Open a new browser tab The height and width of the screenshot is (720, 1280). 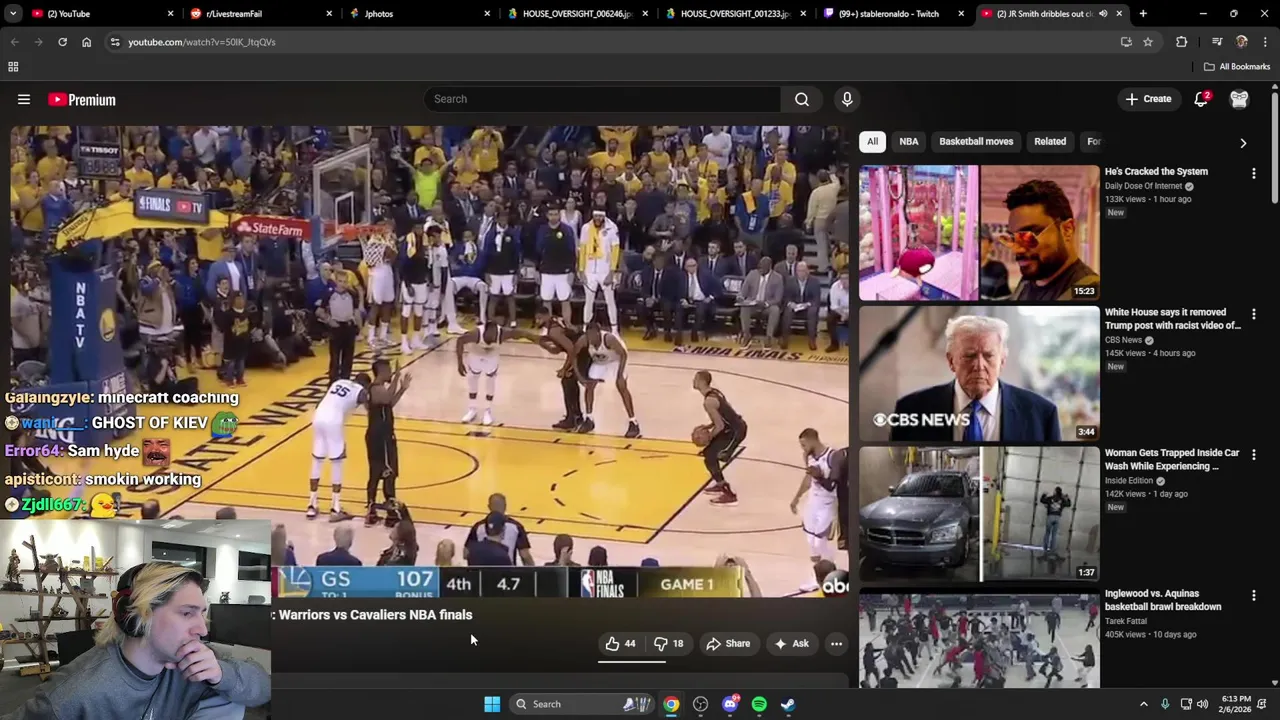[1143, 14]
